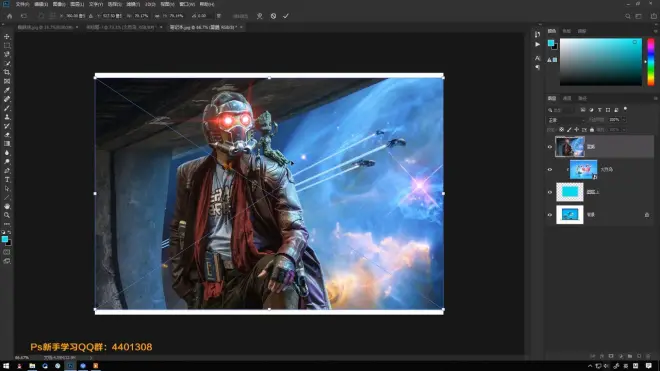
Task: Select the Pen tool
Action: 7,171
